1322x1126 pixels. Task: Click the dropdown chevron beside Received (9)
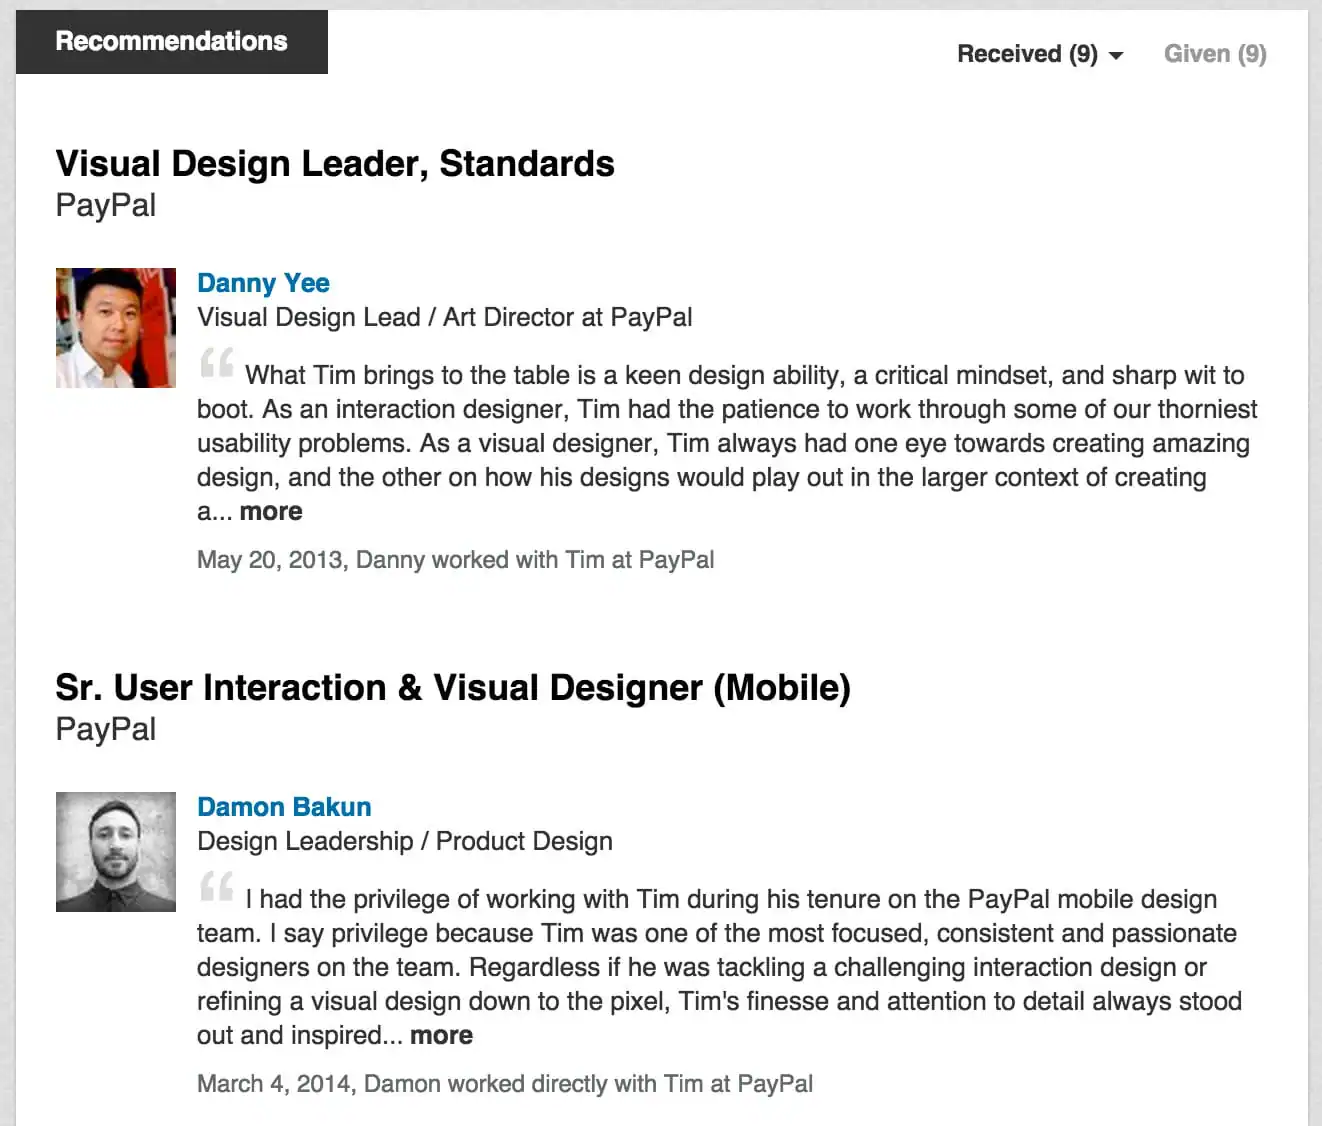coord(1115,55)
